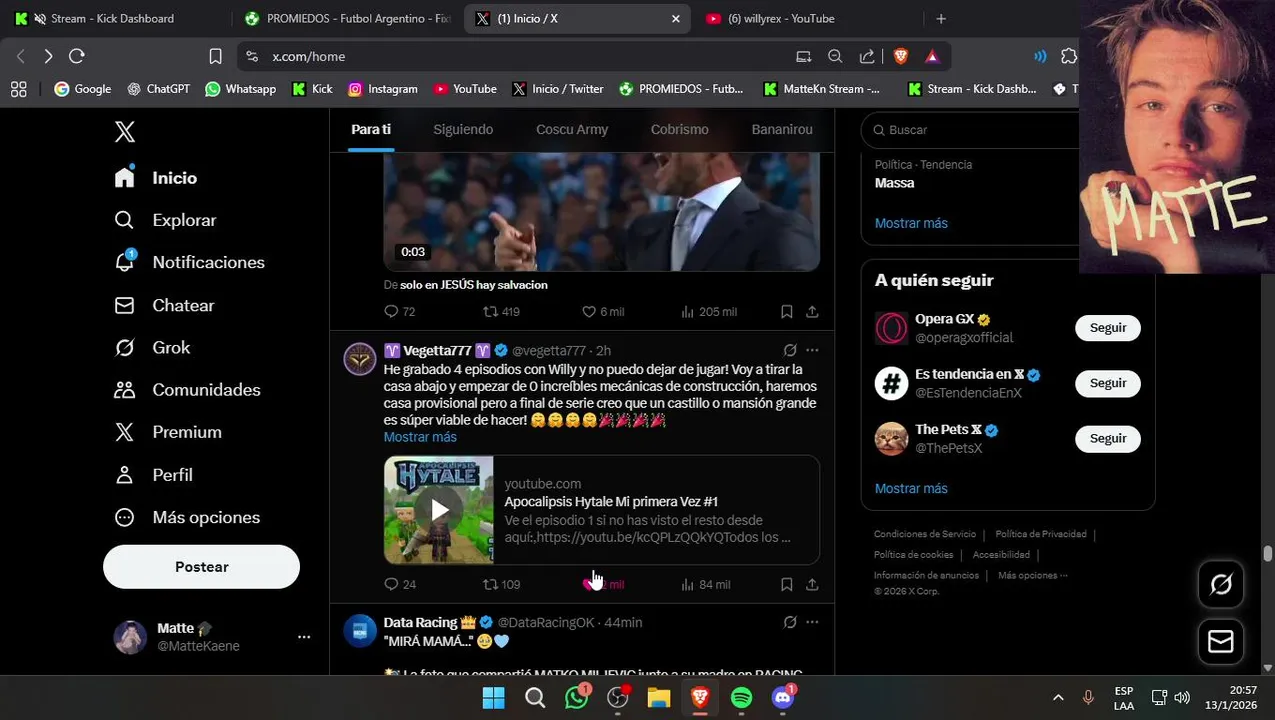Open Data Racing profile avatar

[x=360, y=630]
